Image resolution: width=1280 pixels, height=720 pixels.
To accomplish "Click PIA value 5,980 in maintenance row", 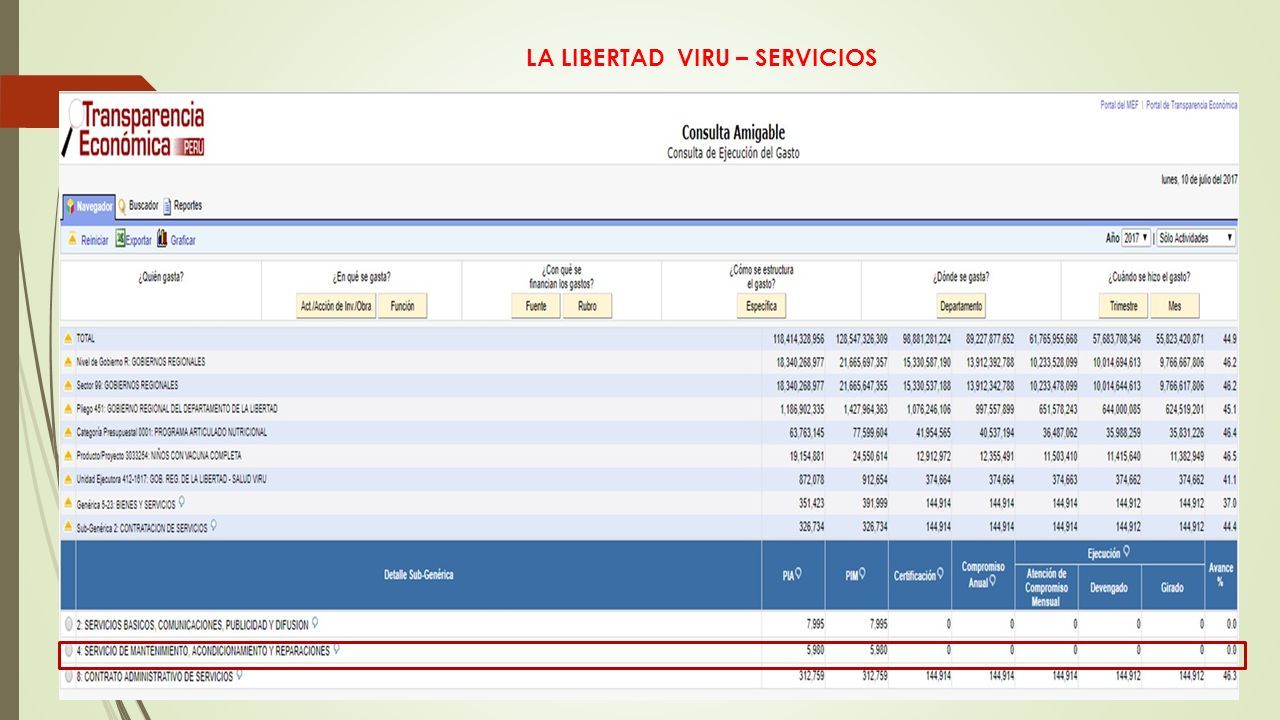I will [x=813, y=651].
